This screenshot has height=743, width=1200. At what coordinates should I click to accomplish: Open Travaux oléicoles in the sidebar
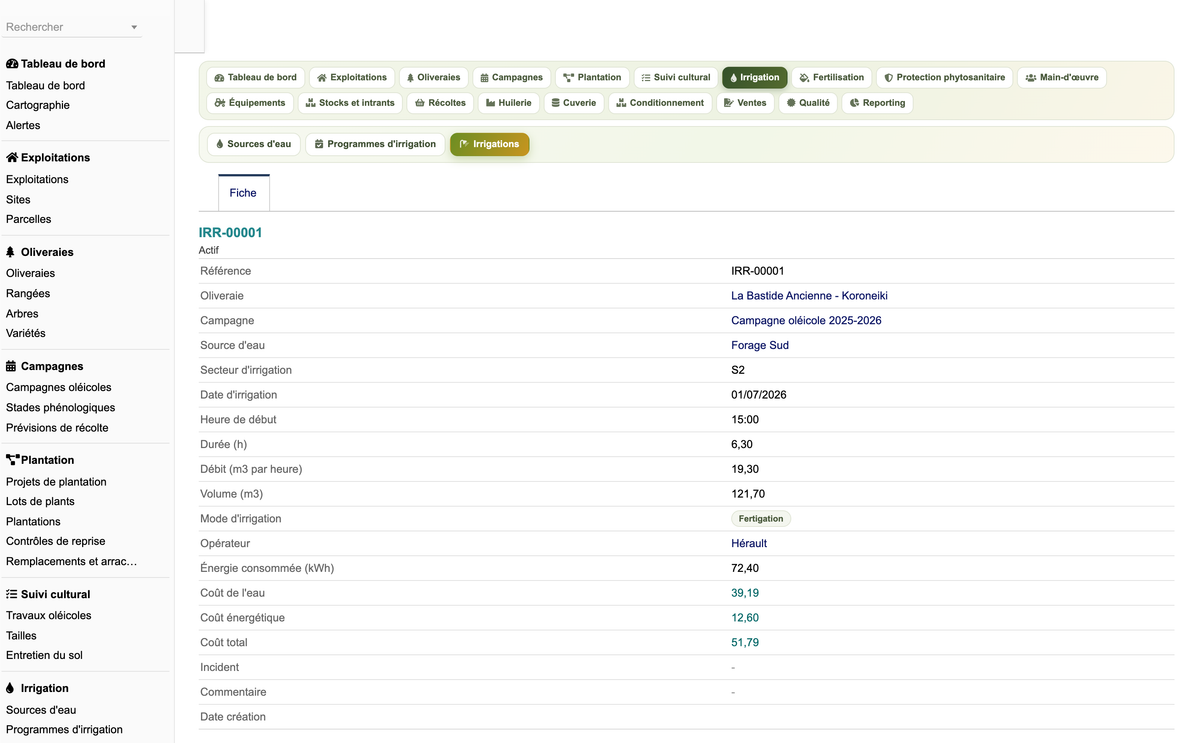coord(48,615)
